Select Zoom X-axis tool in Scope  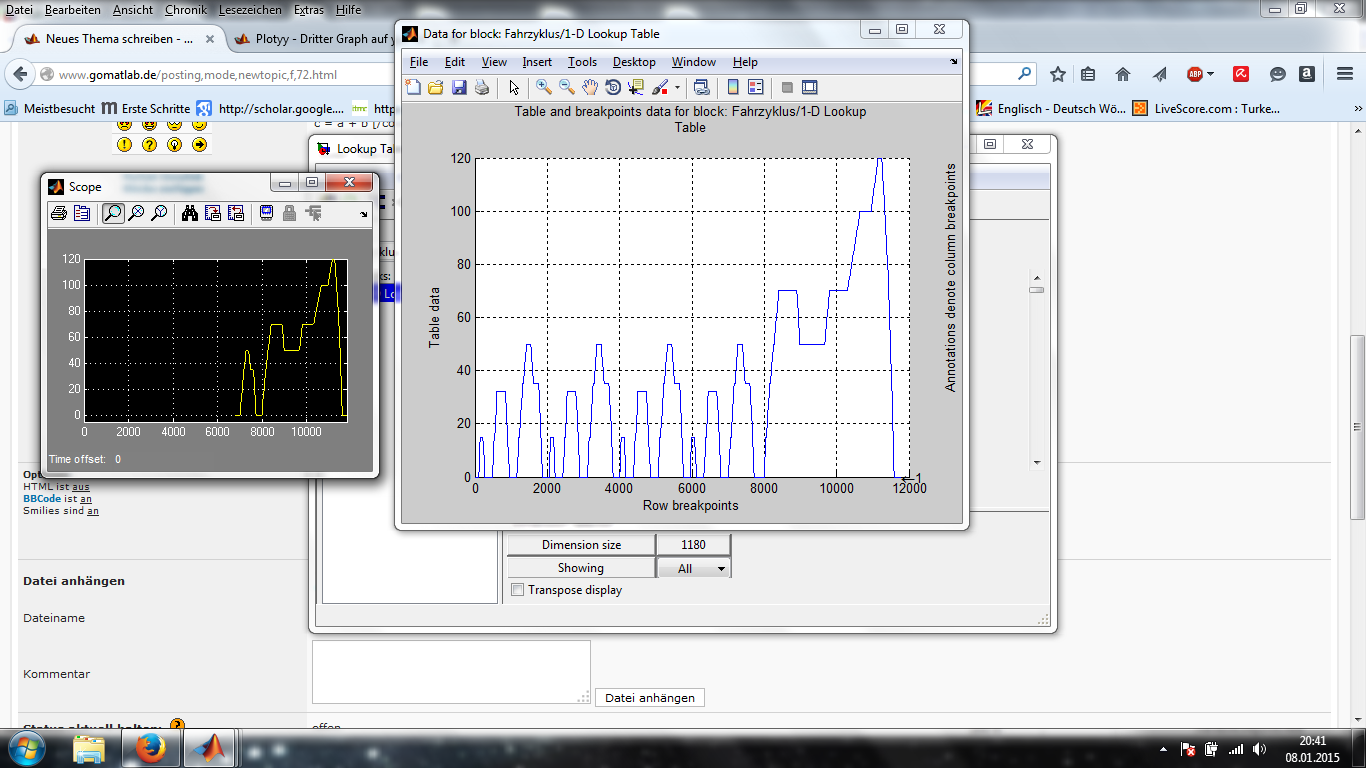click(136, 213)
